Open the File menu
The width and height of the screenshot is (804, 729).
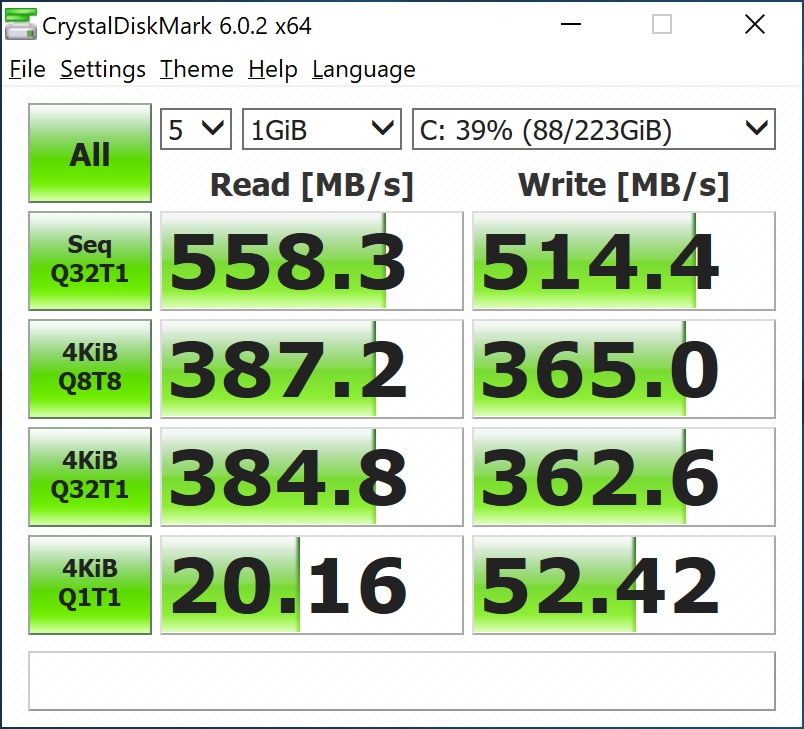tap(27, 69)
